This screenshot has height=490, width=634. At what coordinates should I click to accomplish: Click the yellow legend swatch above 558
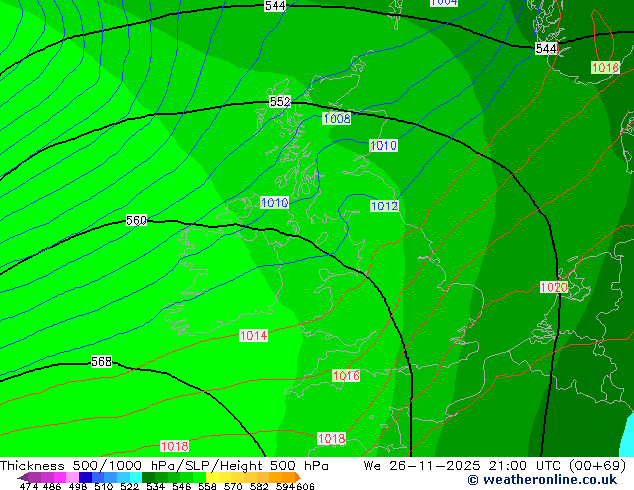[212, 477]
